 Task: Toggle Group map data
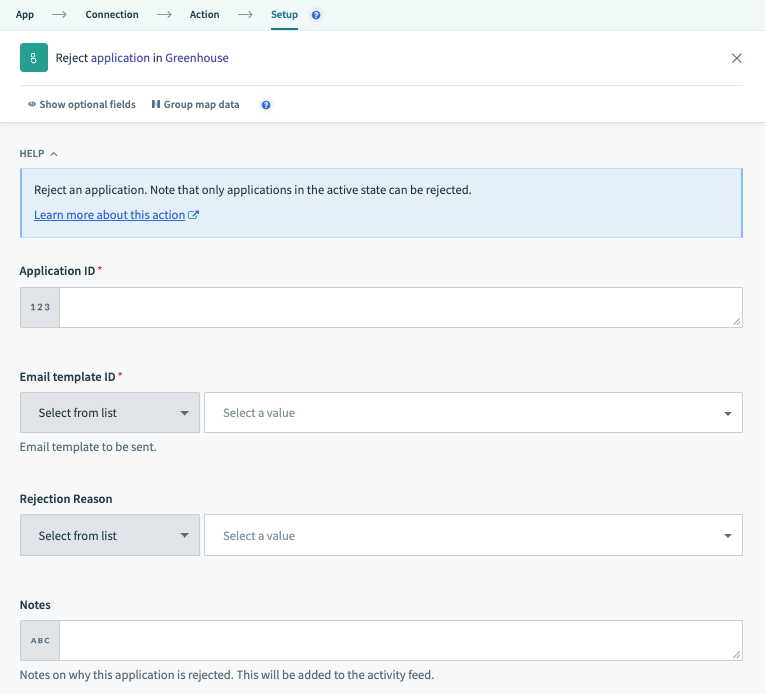(195, 105)
